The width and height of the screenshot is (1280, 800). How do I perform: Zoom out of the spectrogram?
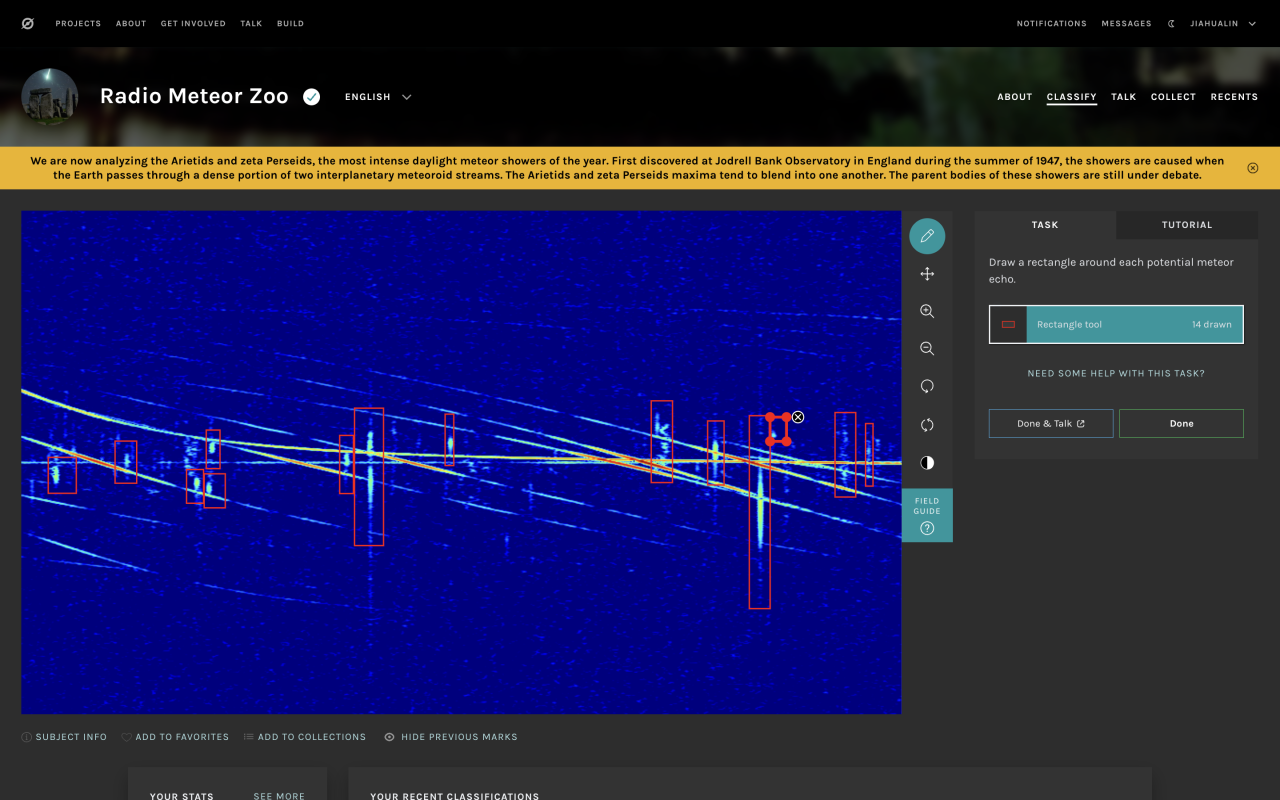927,349
